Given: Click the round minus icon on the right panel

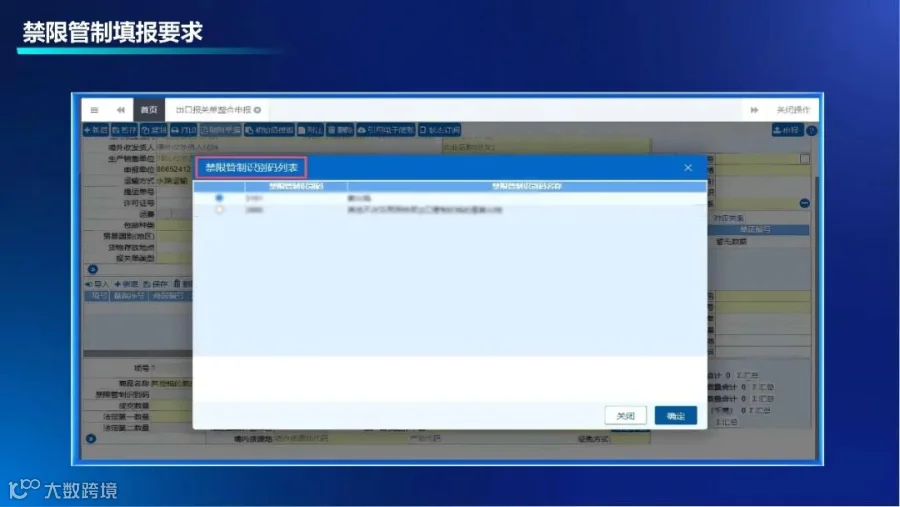Looking at the screenshot, I should [x=804, y=203].
